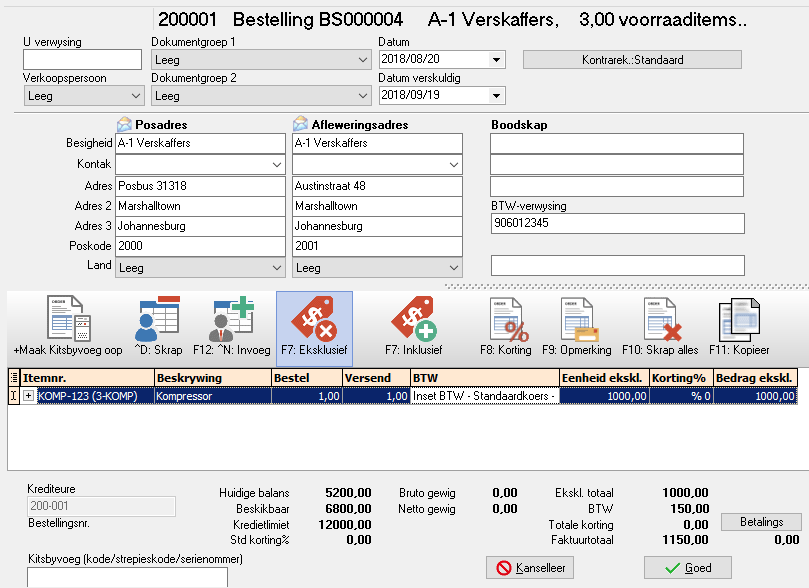Click the envelope icon beside Posadres
This screenshot has width=809, height=588.
click(x=123, y=124)
